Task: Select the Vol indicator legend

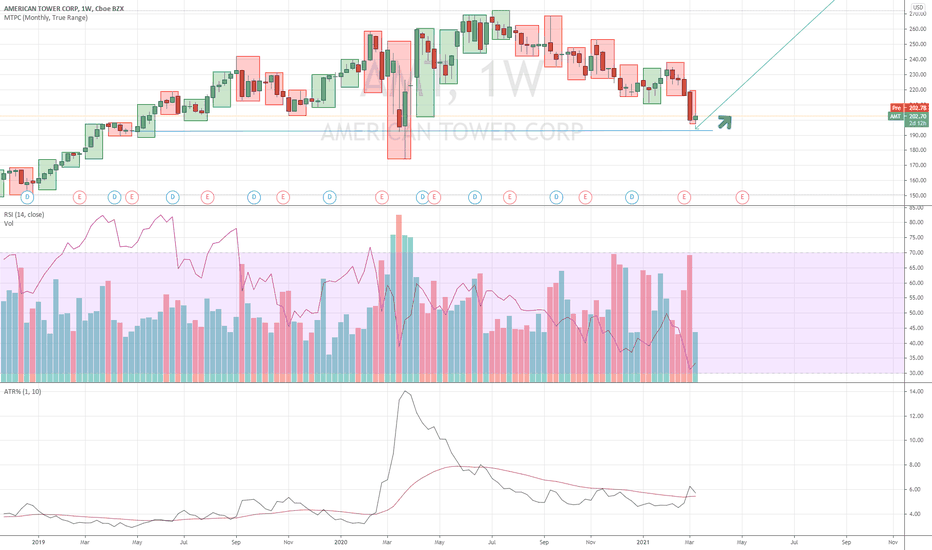Action: pyautogui.click(x=8, y=224)
